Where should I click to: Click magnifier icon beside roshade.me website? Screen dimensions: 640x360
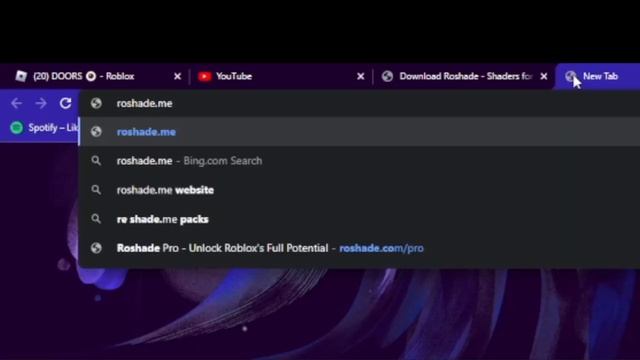pos(96,190)
